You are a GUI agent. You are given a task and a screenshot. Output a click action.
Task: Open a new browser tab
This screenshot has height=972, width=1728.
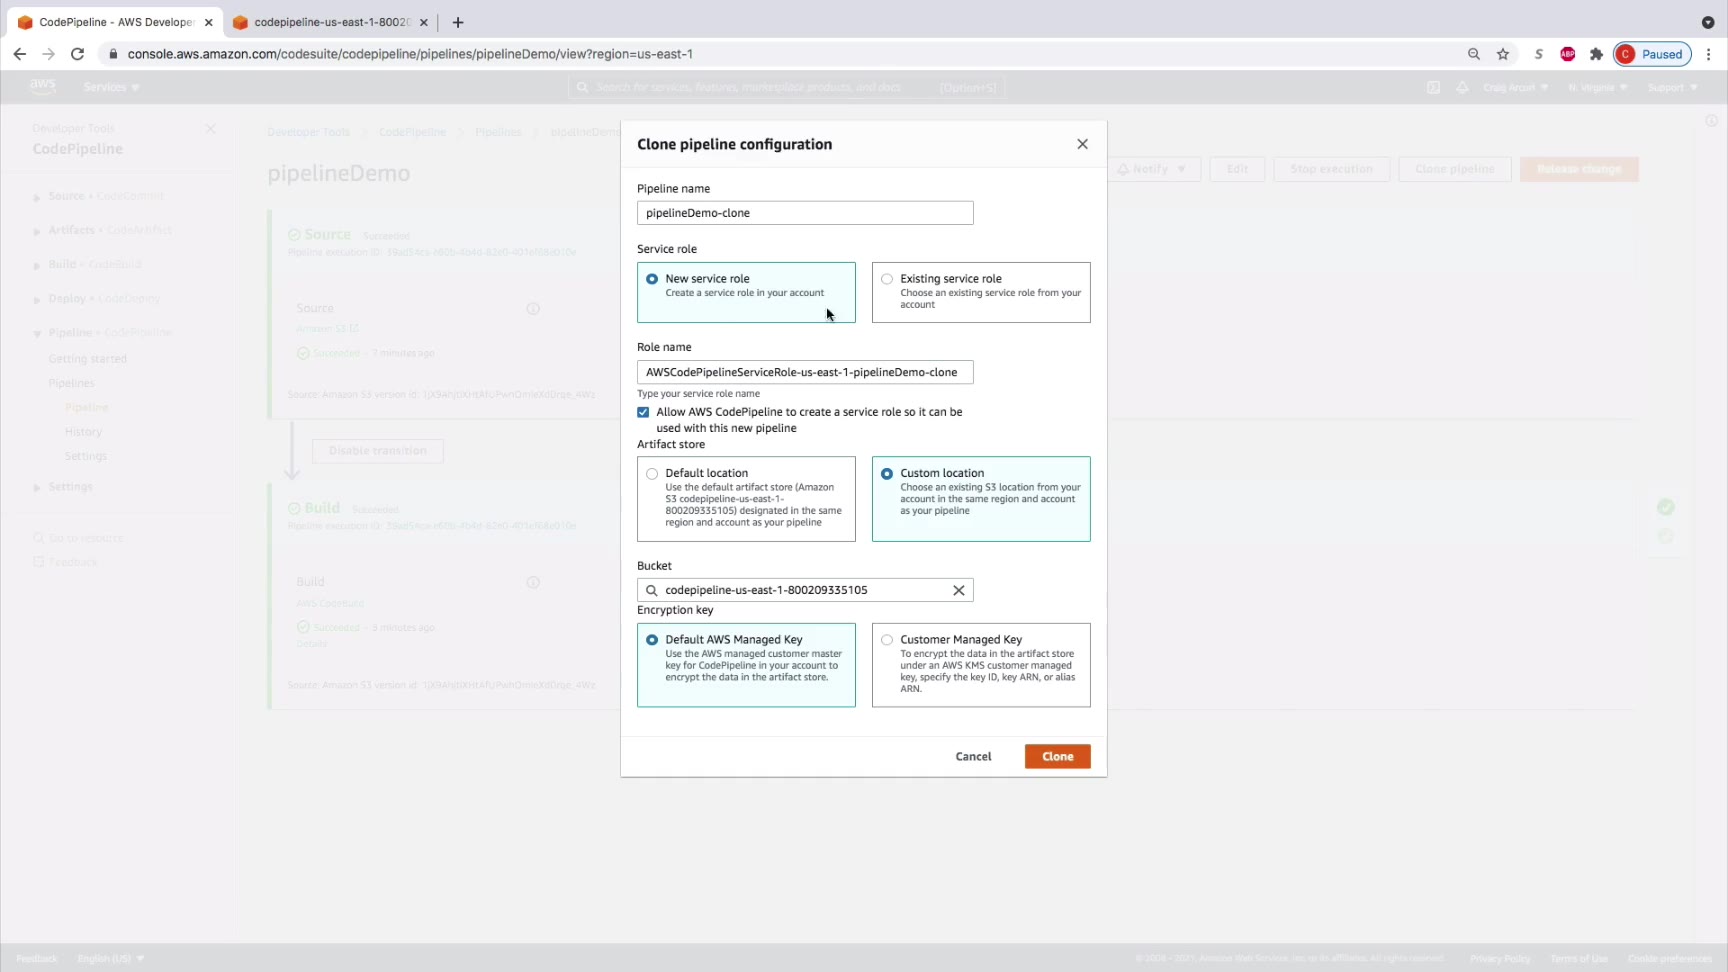coord(458,22)
